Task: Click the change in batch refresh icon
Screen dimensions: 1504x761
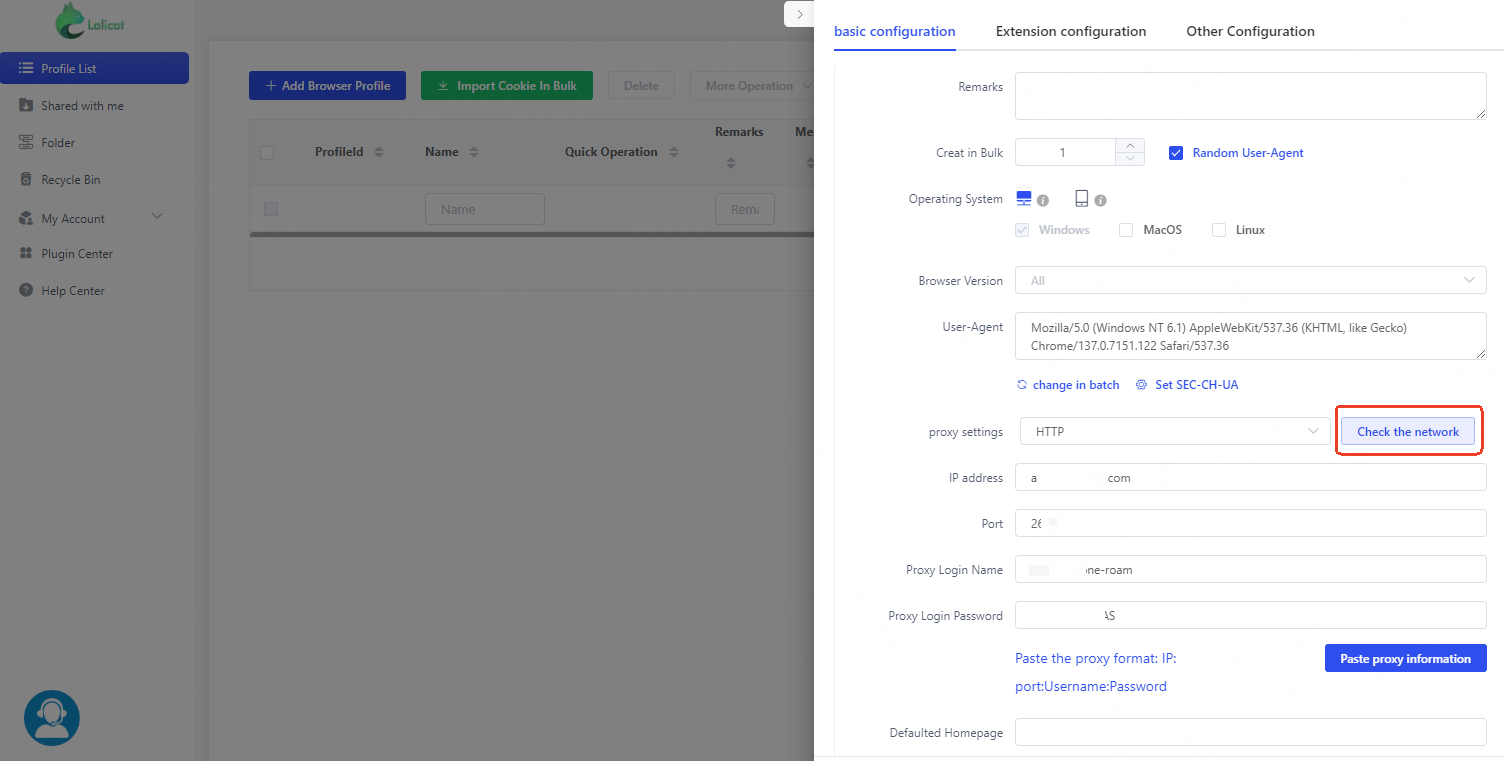Action: click(1021, 385)
